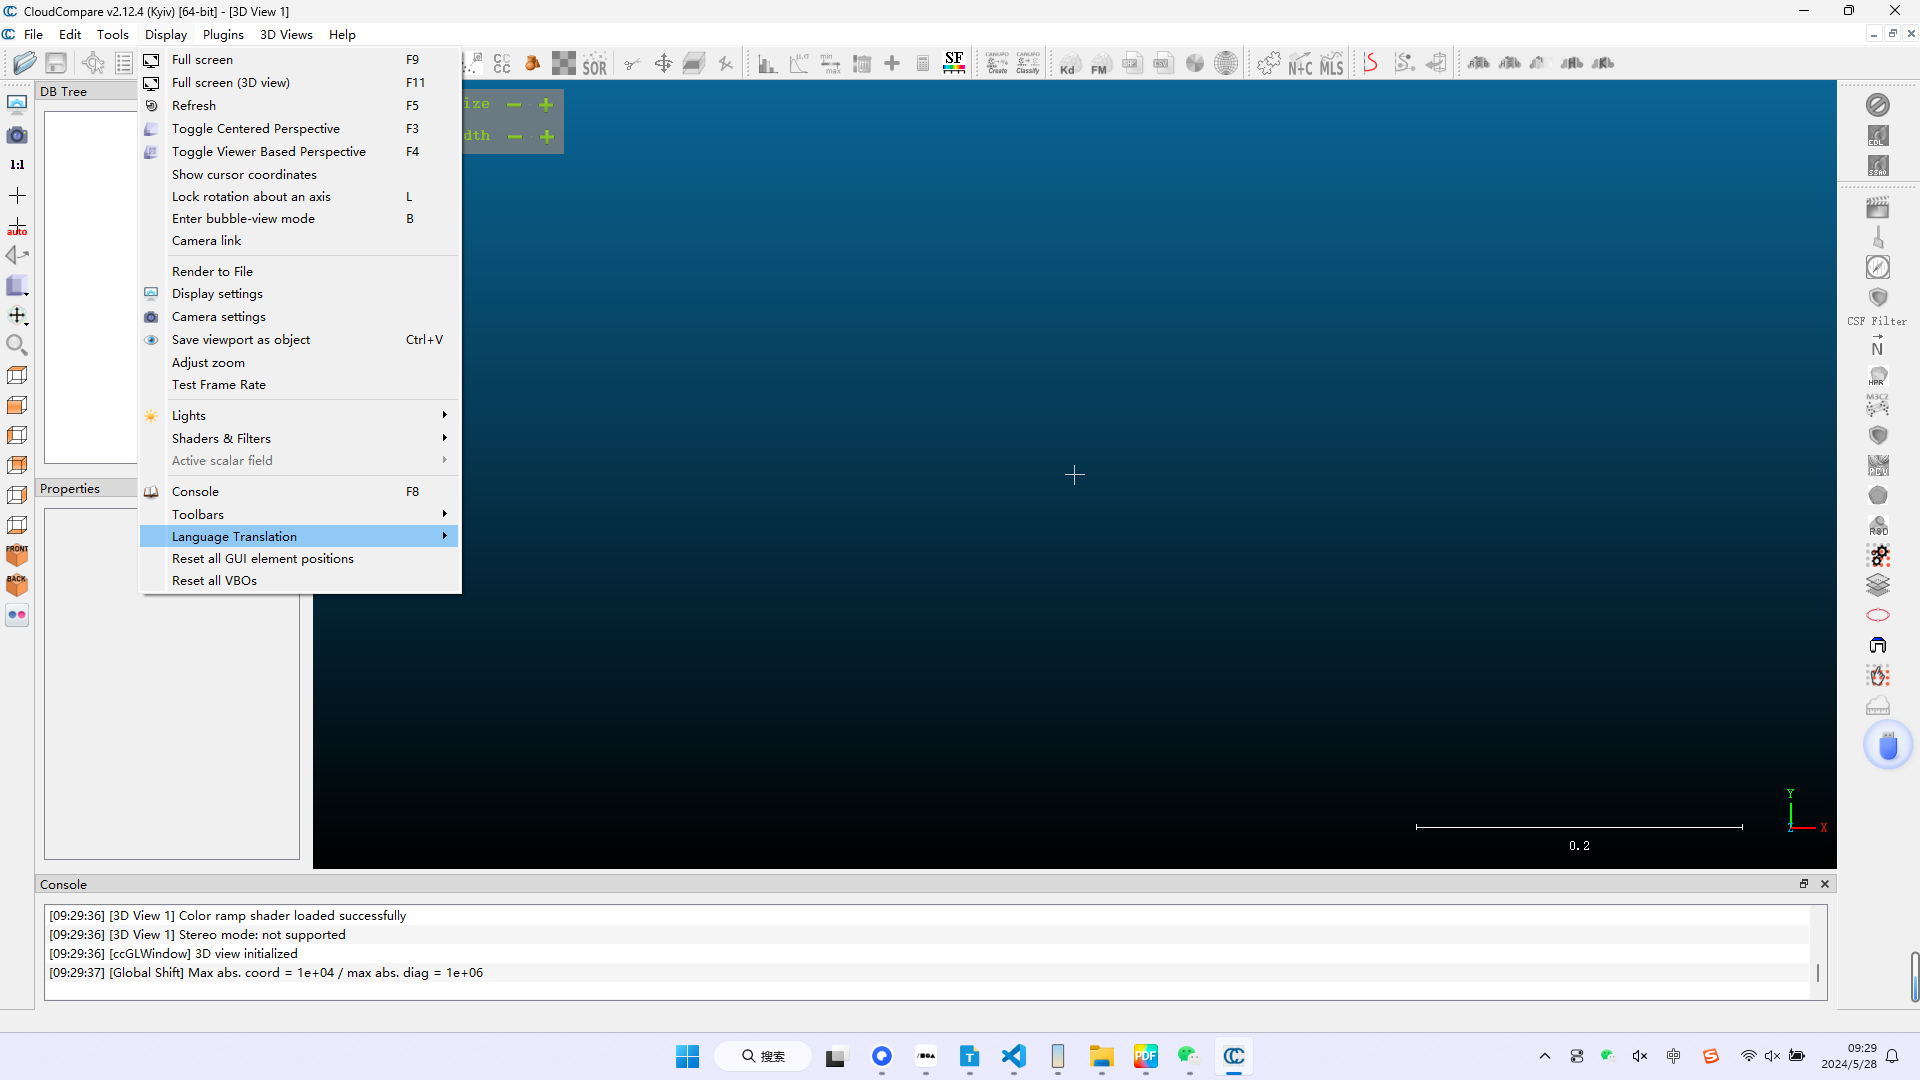Select the zoom magnifier tool in sidebar
1920x1080 pixels.
point(17,345)
